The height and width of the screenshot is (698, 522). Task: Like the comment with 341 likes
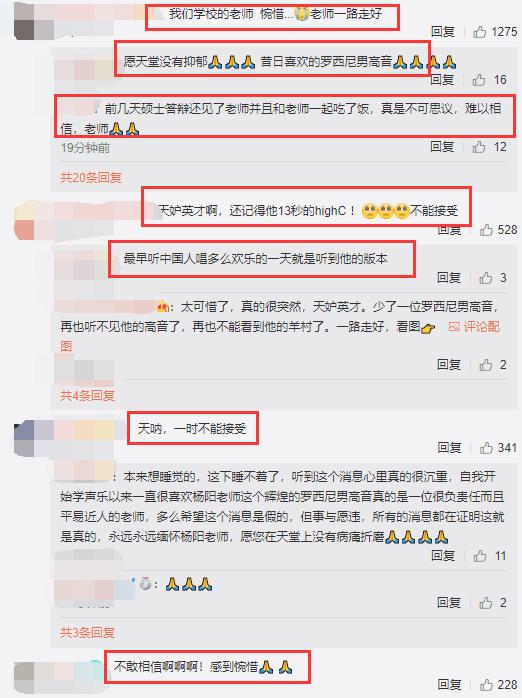point(486,447)
